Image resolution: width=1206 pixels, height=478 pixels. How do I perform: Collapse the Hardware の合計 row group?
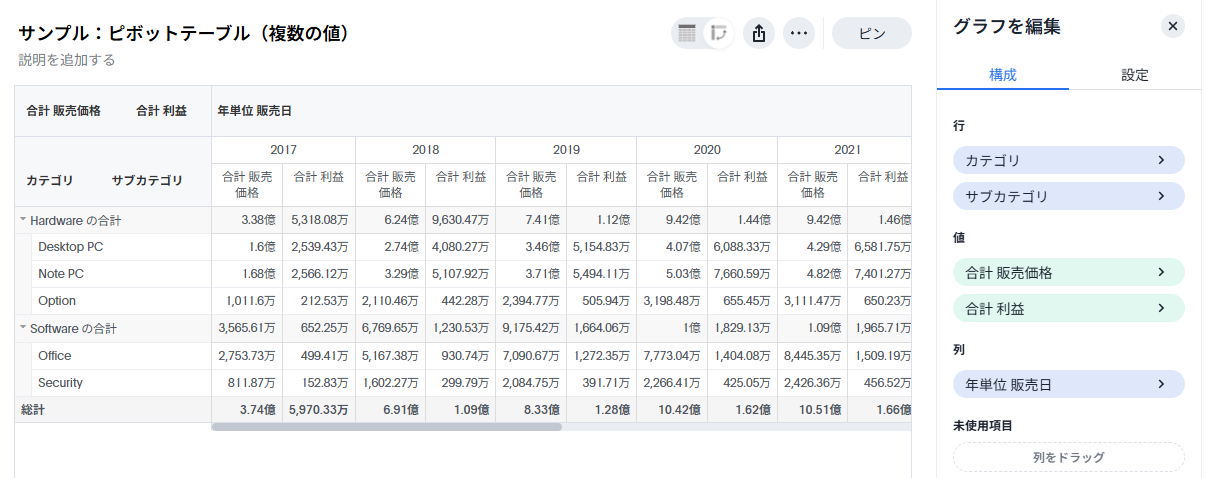pos(23,220)
